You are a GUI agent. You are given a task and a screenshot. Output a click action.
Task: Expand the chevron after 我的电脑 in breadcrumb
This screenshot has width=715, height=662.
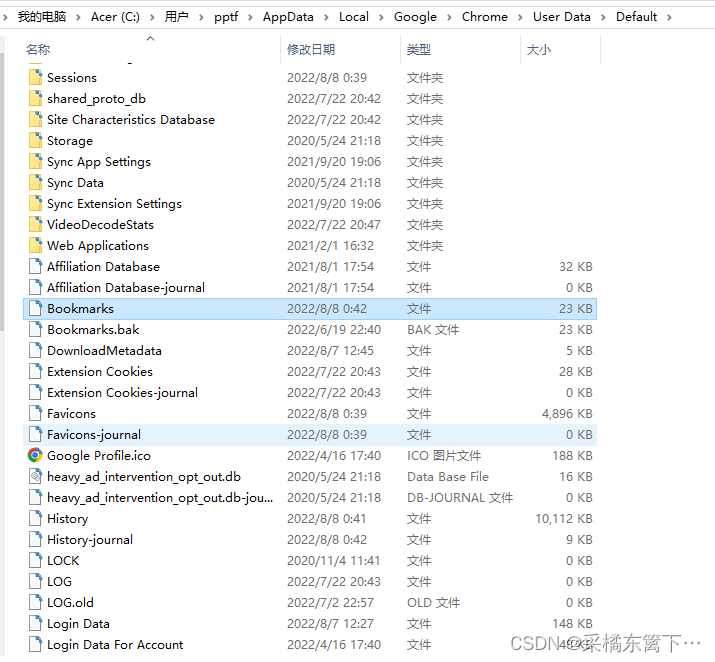[x=78, y=17]
